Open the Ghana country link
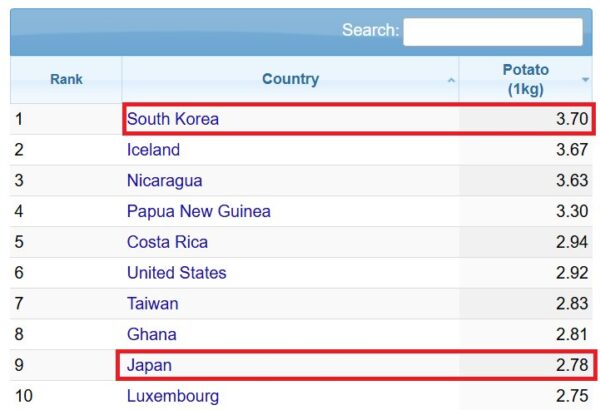 coord(151,334)
